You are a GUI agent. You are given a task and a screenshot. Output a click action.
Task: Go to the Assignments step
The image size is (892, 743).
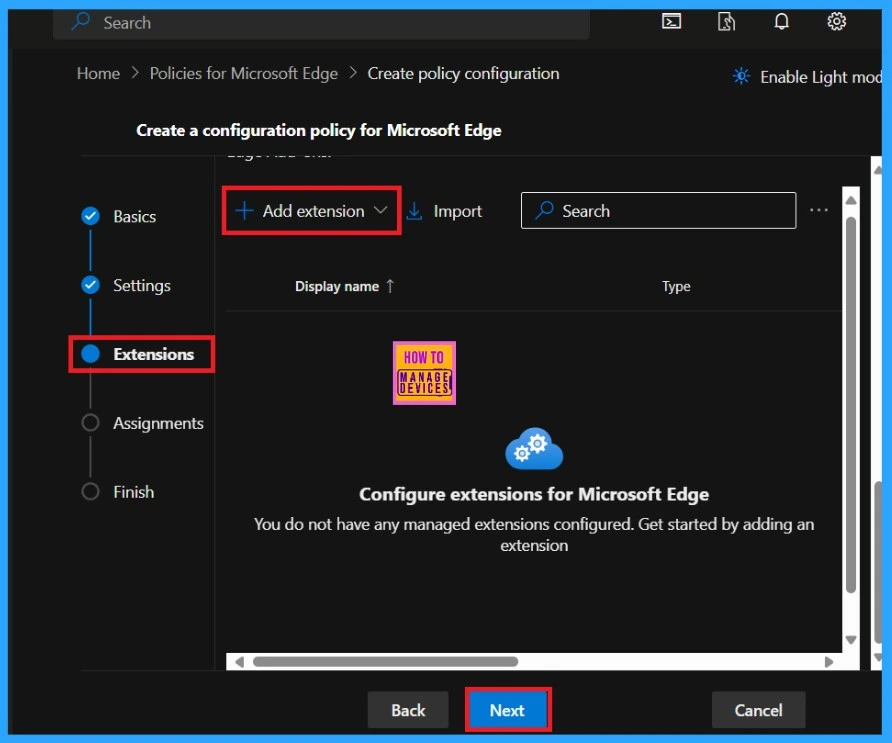142,423
